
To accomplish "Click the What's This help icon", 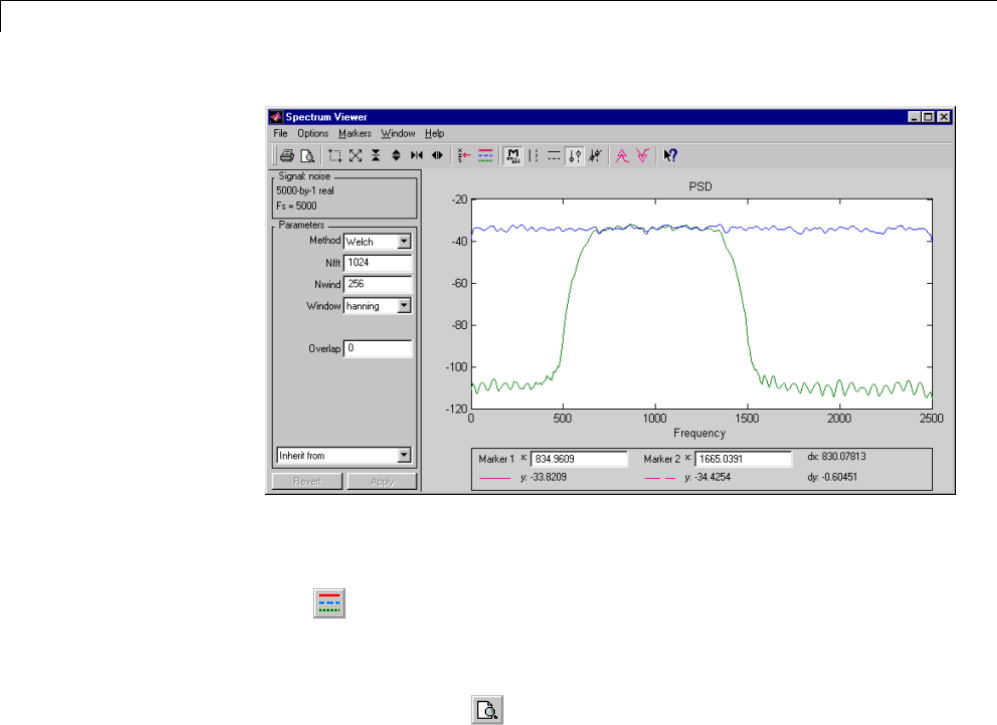I will (x=671, y=155).
